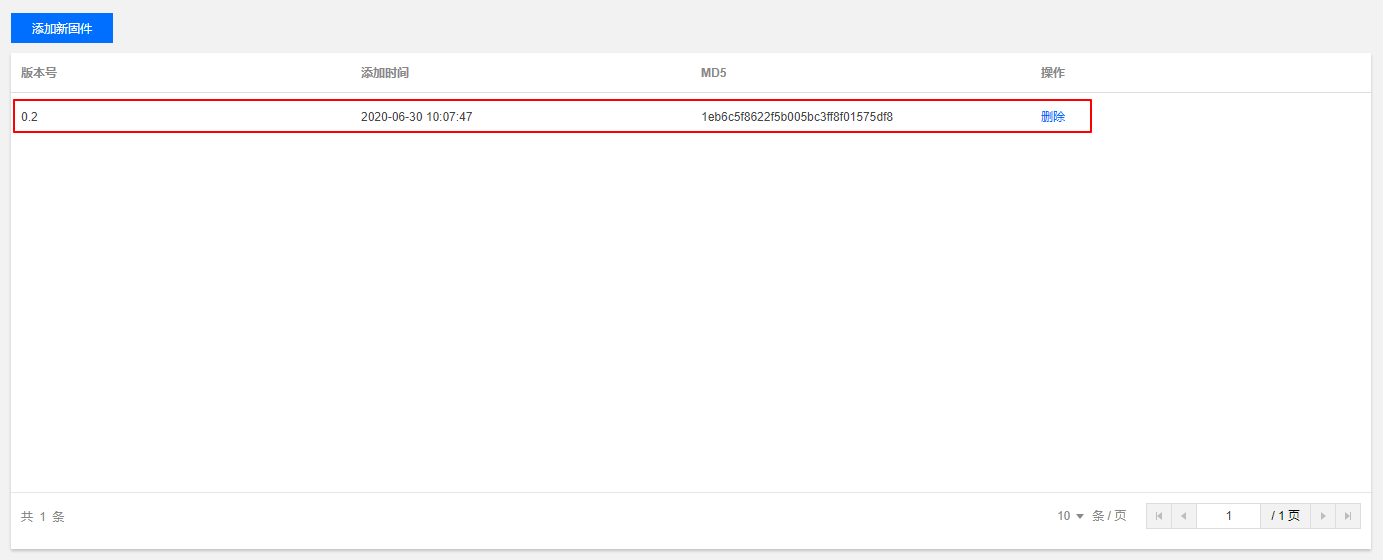The height and width of the screenshot is (560, 1383).
Task: Select timestamp 2020-06-30 10:07:47
Action: click(416, 116)
